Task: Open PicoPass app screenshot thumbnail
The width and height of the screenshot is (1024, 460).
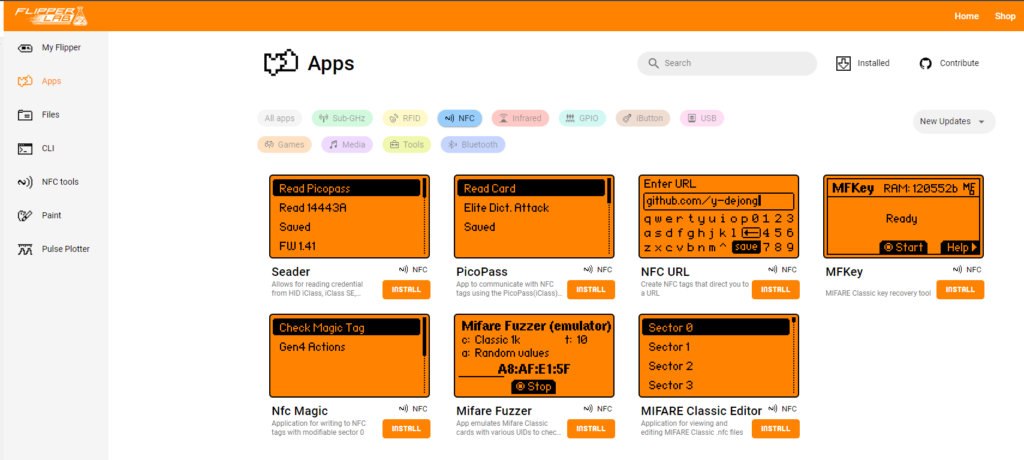Action: (x=534, y=217)
